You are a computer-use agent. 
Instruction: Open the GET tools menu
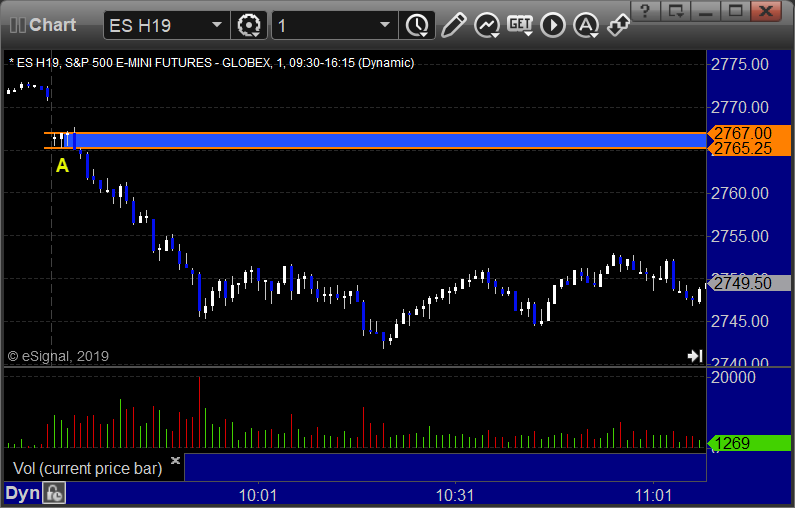(520, 25)
